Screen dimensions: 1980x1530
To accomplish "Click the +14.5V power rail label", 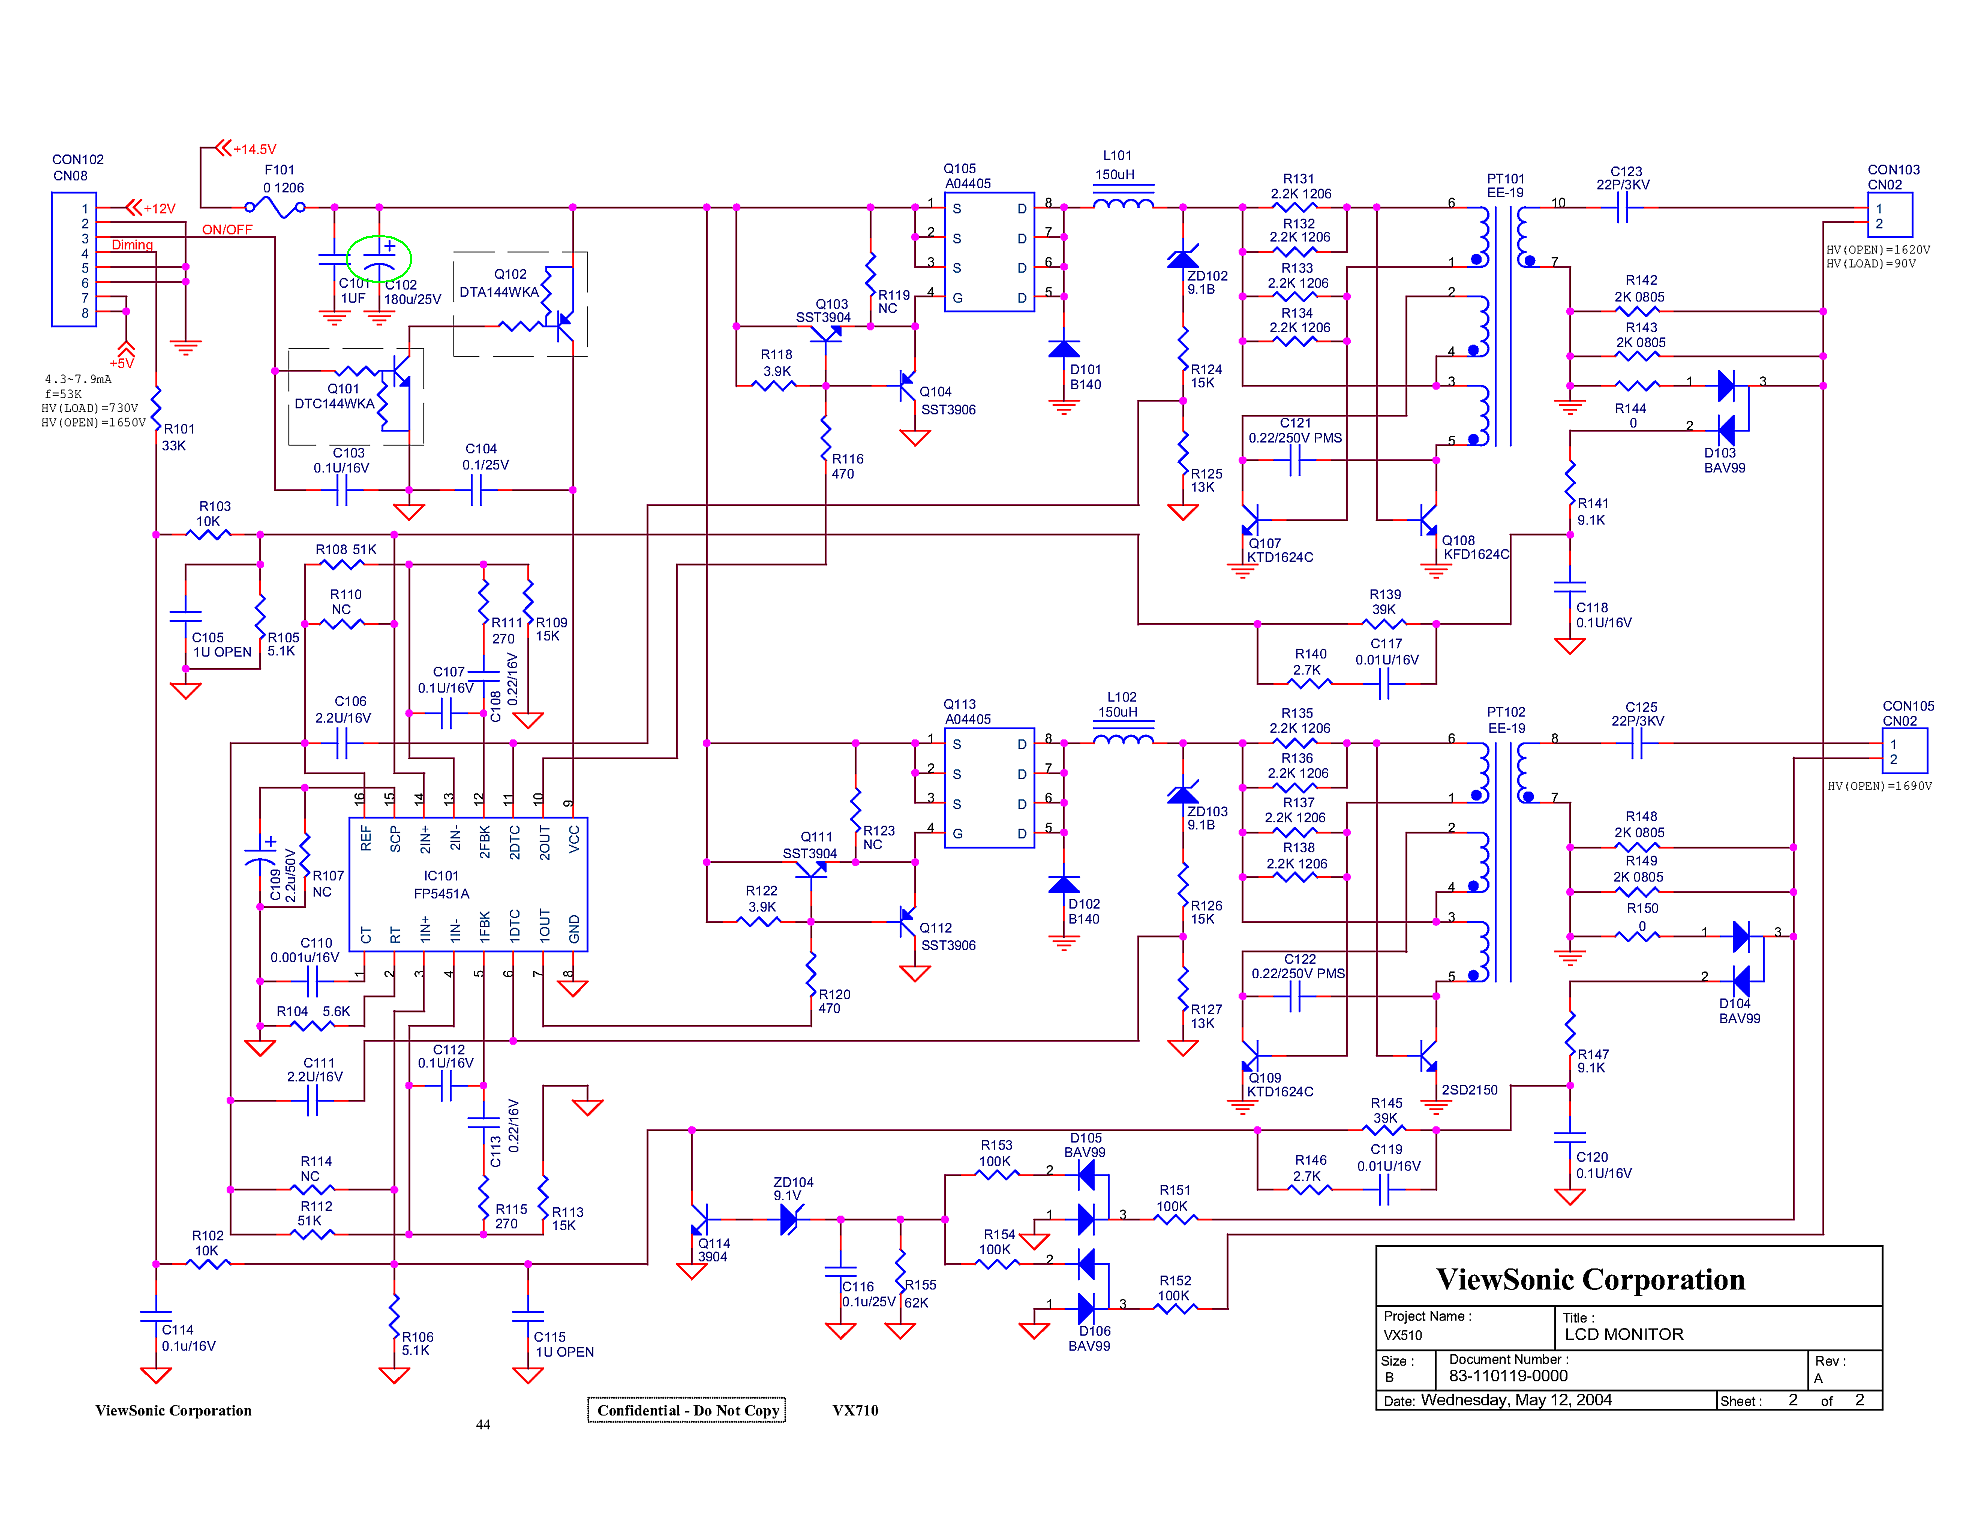I will pos(254,149).
